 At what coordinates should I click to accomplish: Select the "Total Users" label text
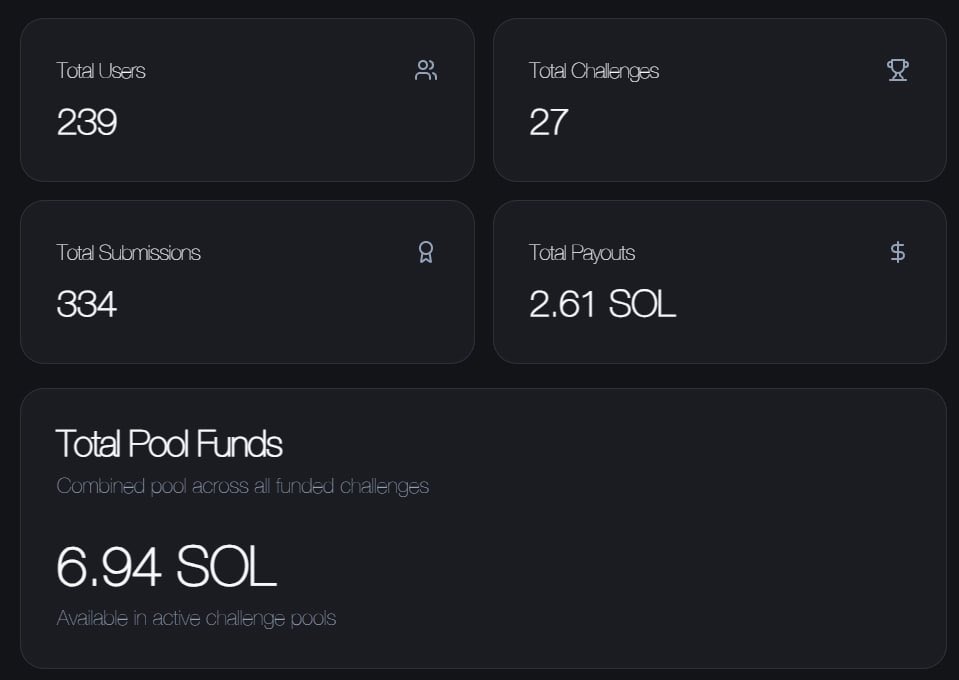[x=101, y=71]
